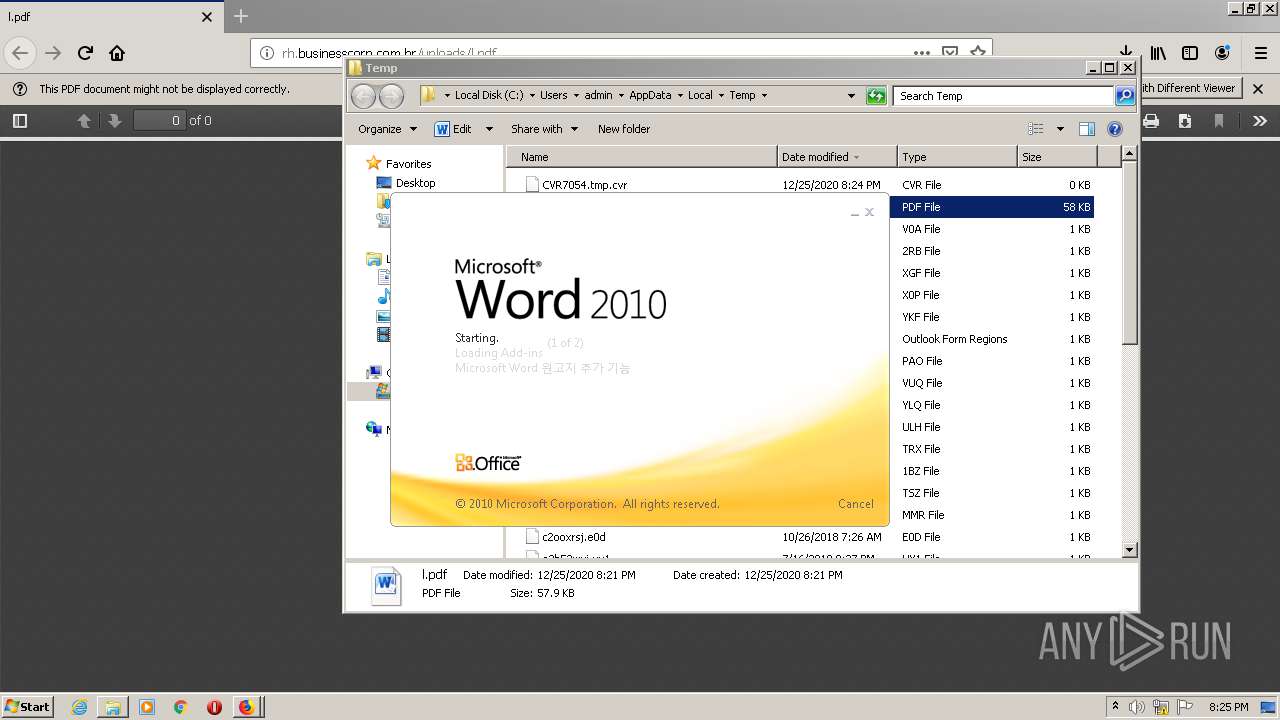
Task: Toggle PDF viewer sidebar
Action: 19,121
